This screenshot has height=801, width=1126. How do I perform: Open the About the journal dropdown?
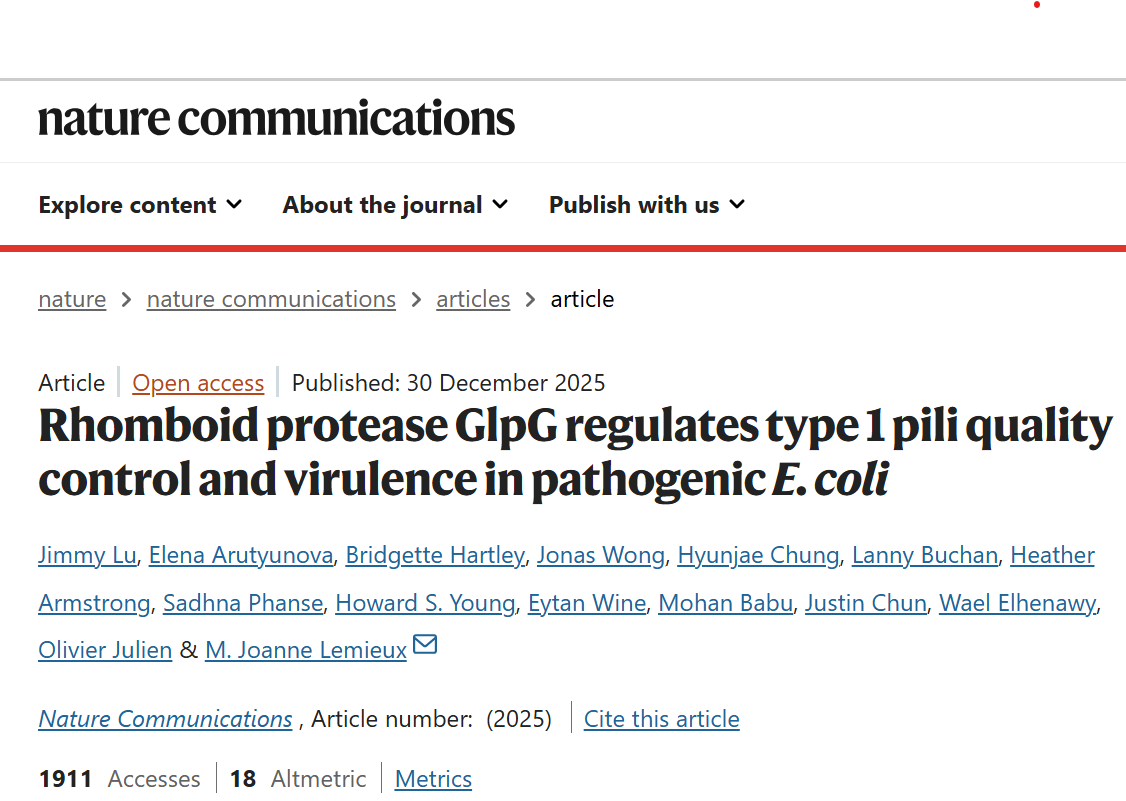395,205
